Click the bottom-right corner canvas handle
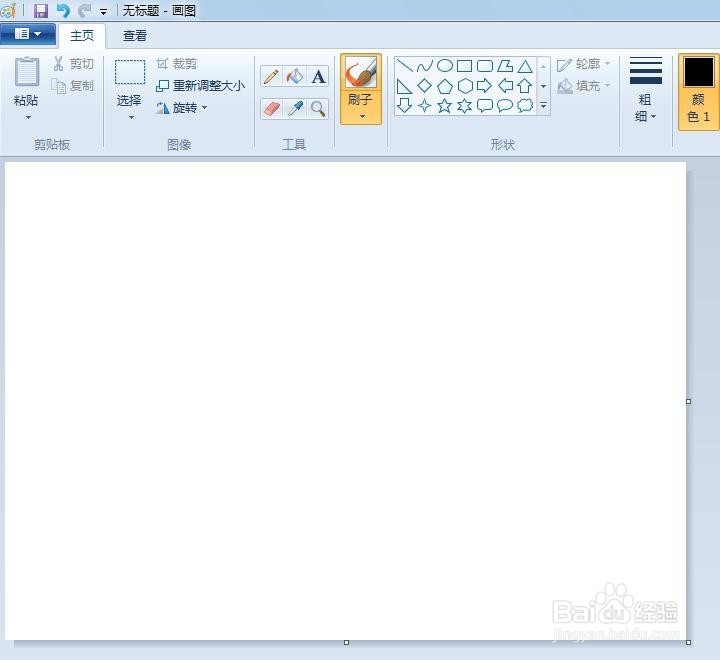 coord(688,643)
